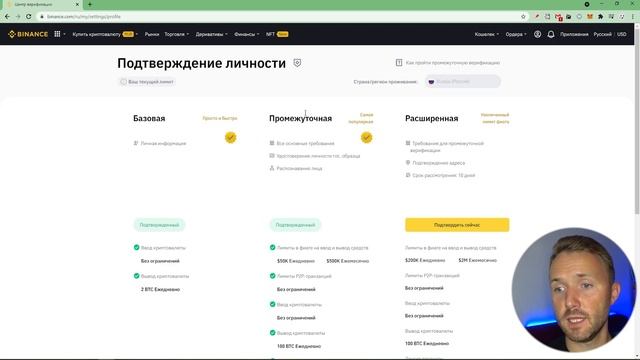Click the gold verified badge under Базовая

coord(231,138)
